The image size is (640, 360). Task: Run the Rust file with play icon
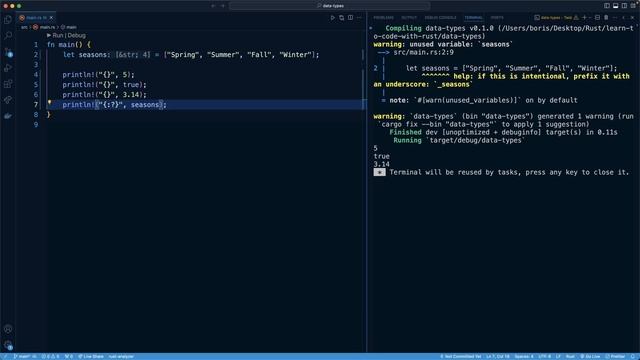[333, 18]
